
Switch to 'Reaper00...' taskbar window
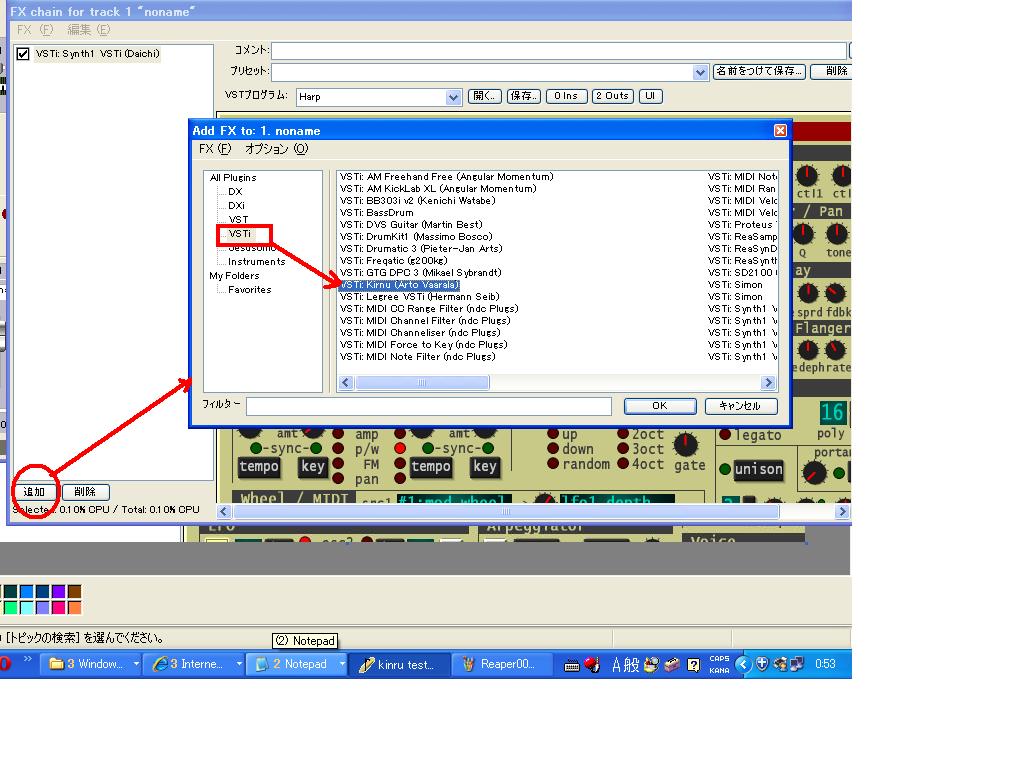(x=502, y=664)
